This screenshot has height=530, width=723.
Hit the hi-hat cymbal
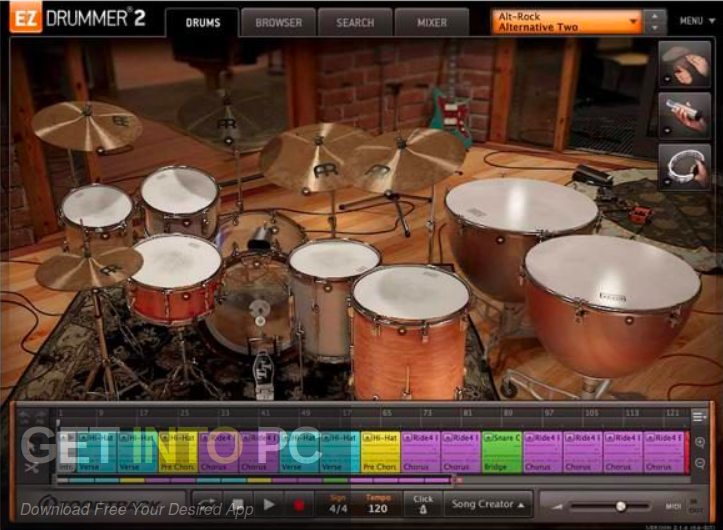[89, 268]
